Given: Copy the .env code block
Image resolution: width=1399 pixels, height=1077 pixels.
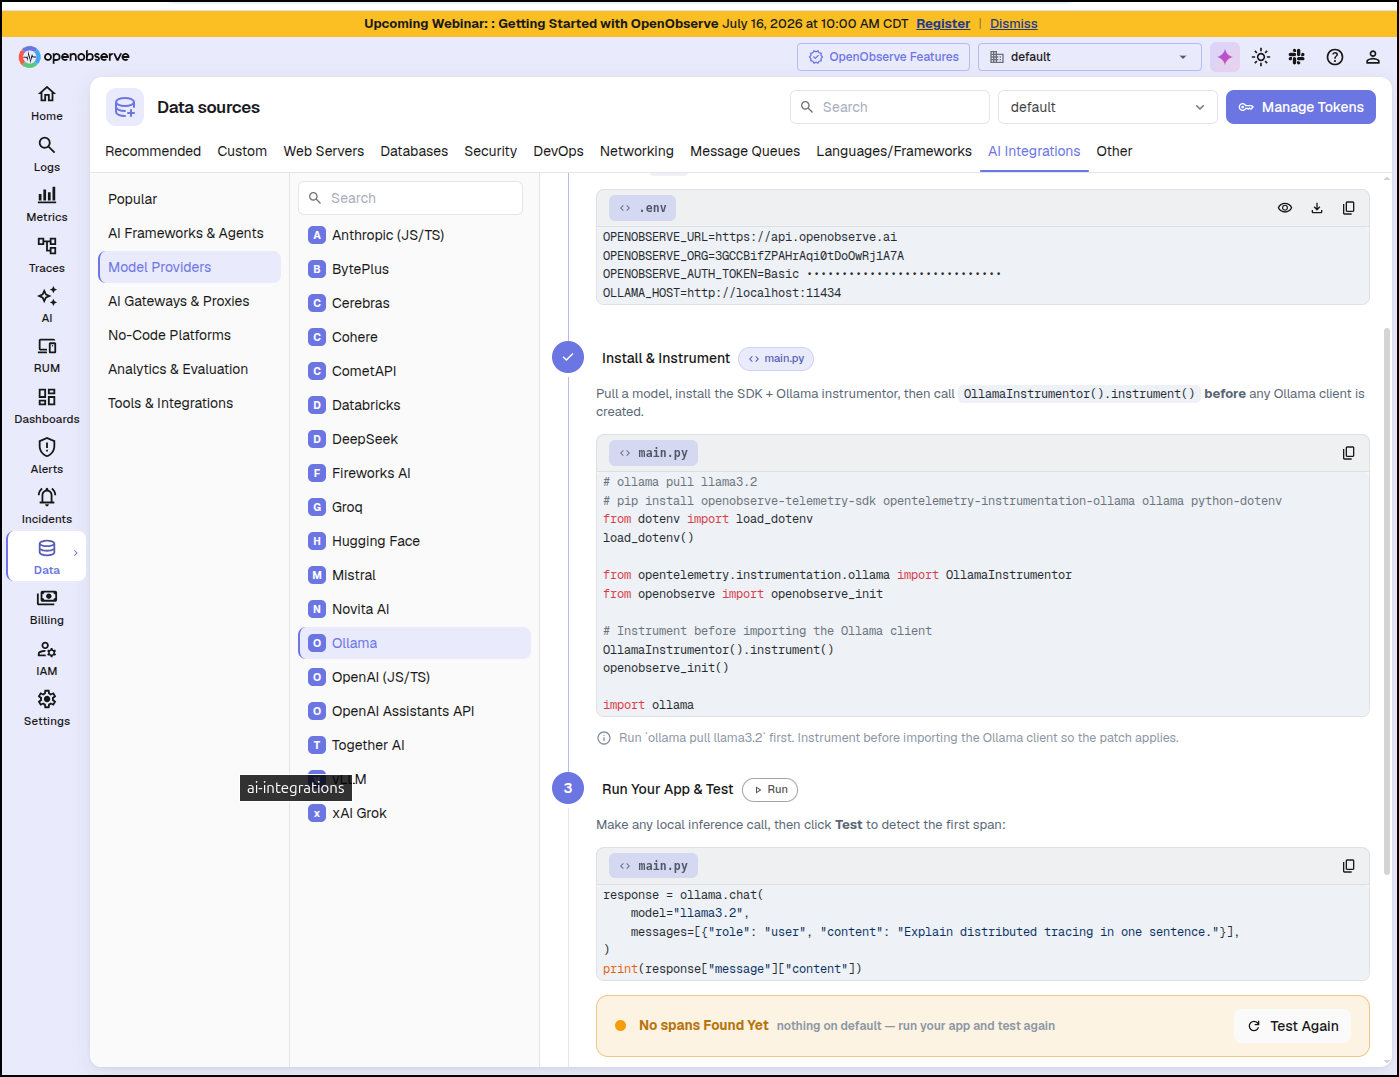Looking at the screenshot, I should click(x=1348, y=208).
